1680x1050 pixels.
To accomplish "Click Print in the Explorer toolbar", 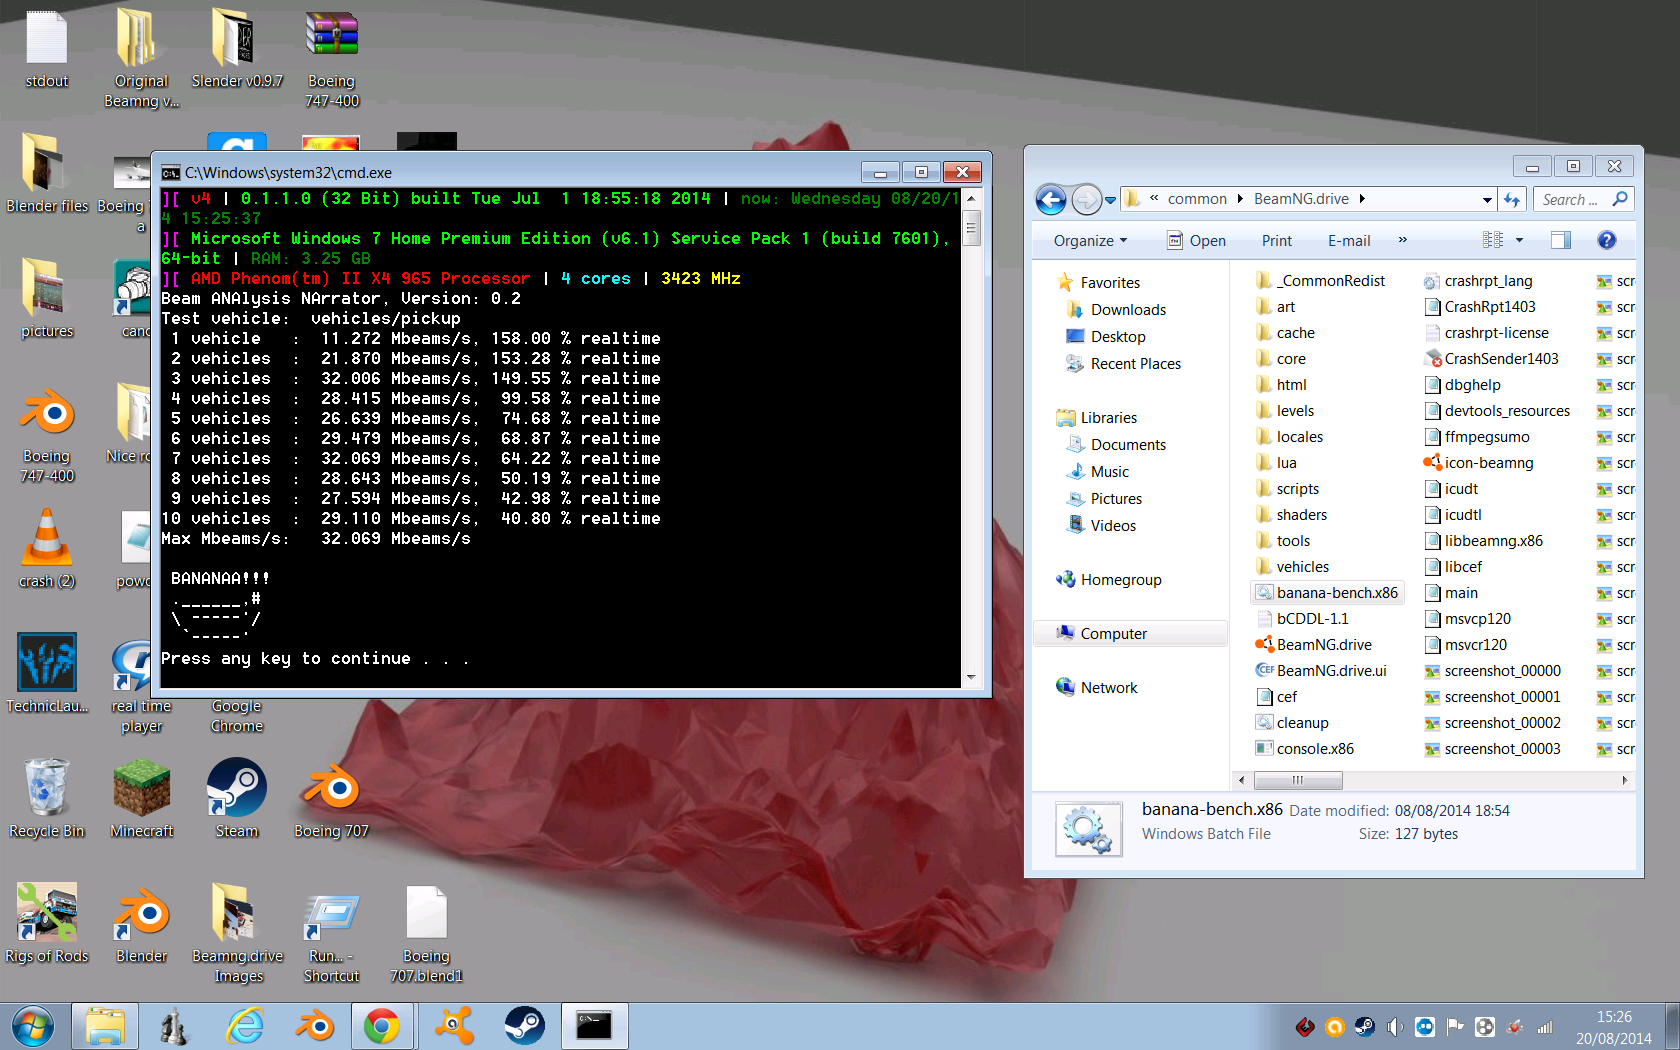I will pos(1277,241).
